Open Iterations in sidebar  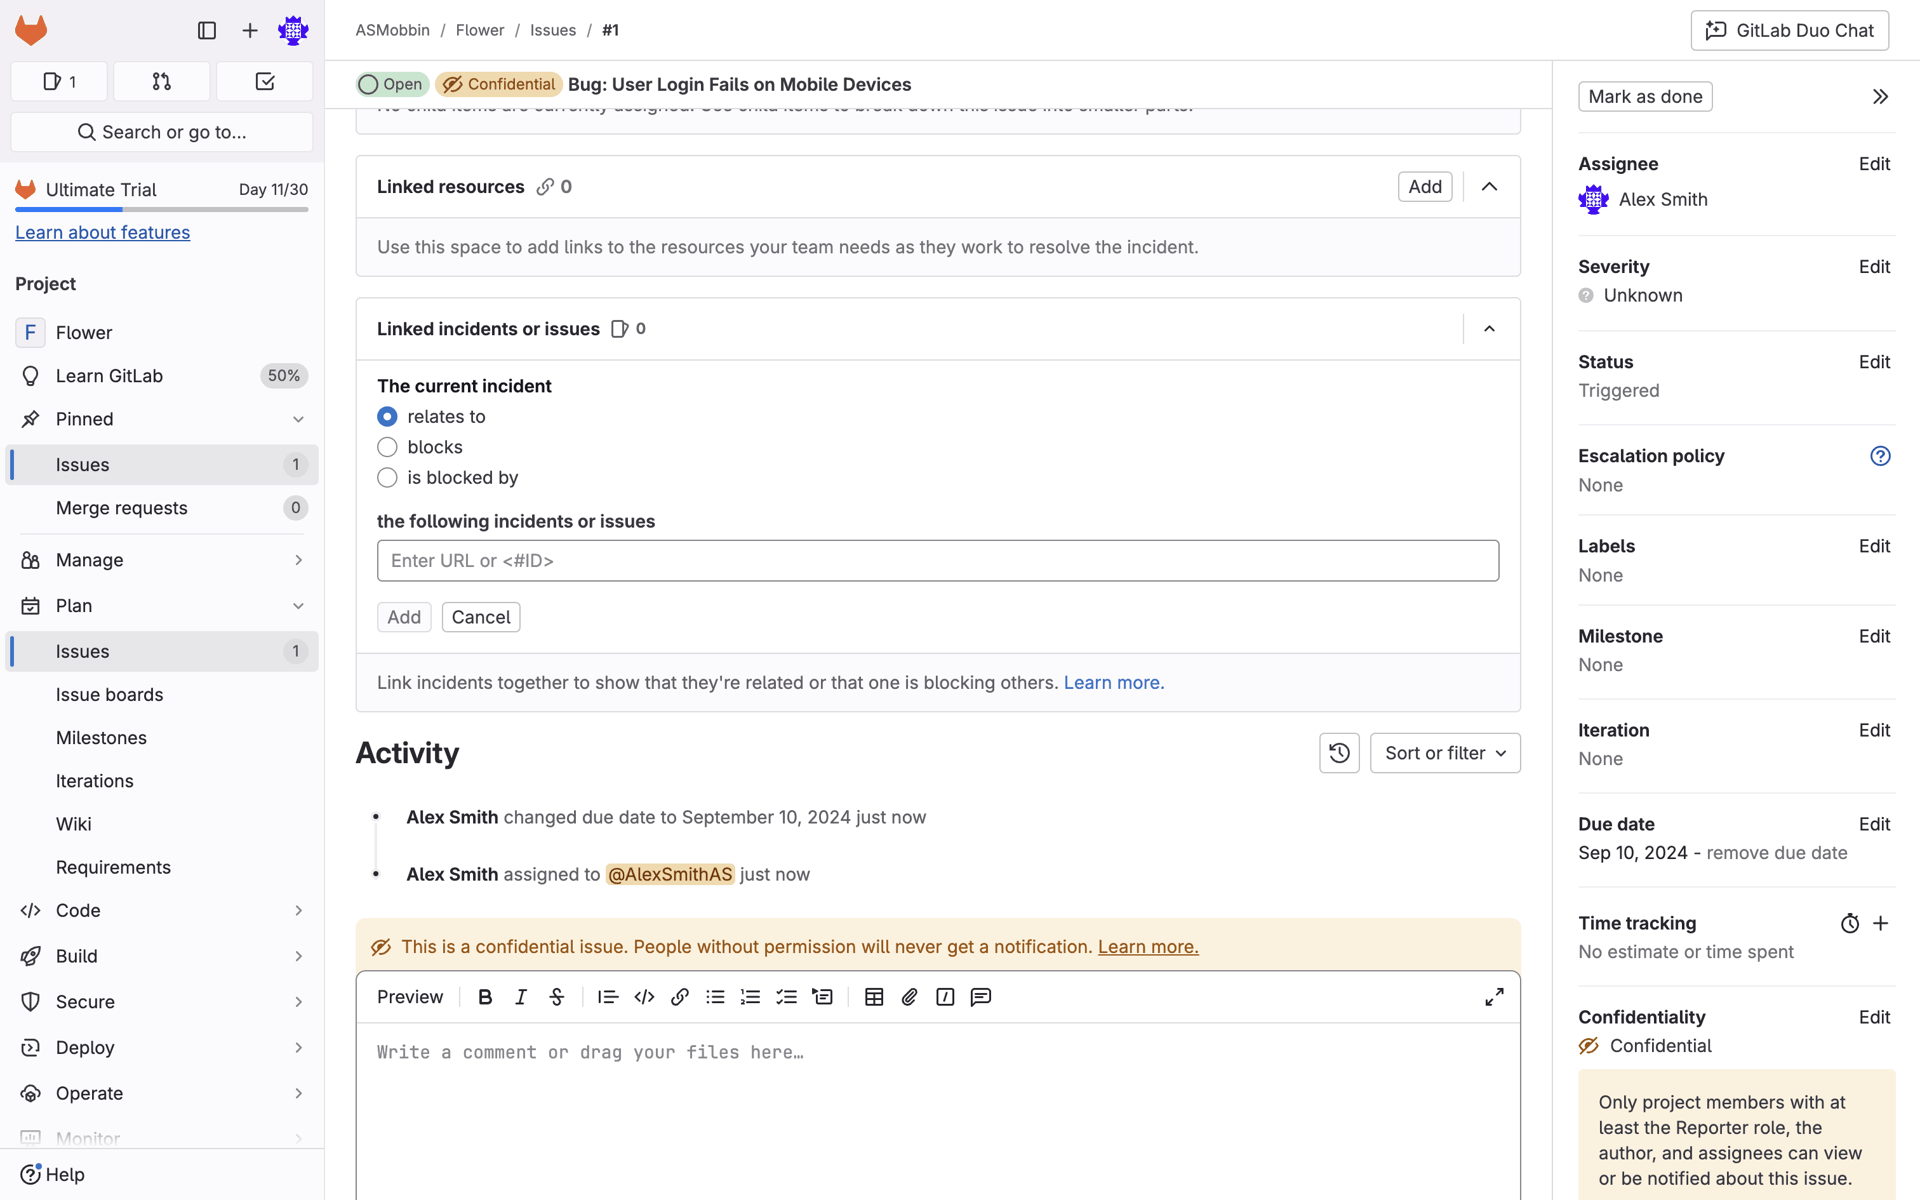click(x=162, y=781)
